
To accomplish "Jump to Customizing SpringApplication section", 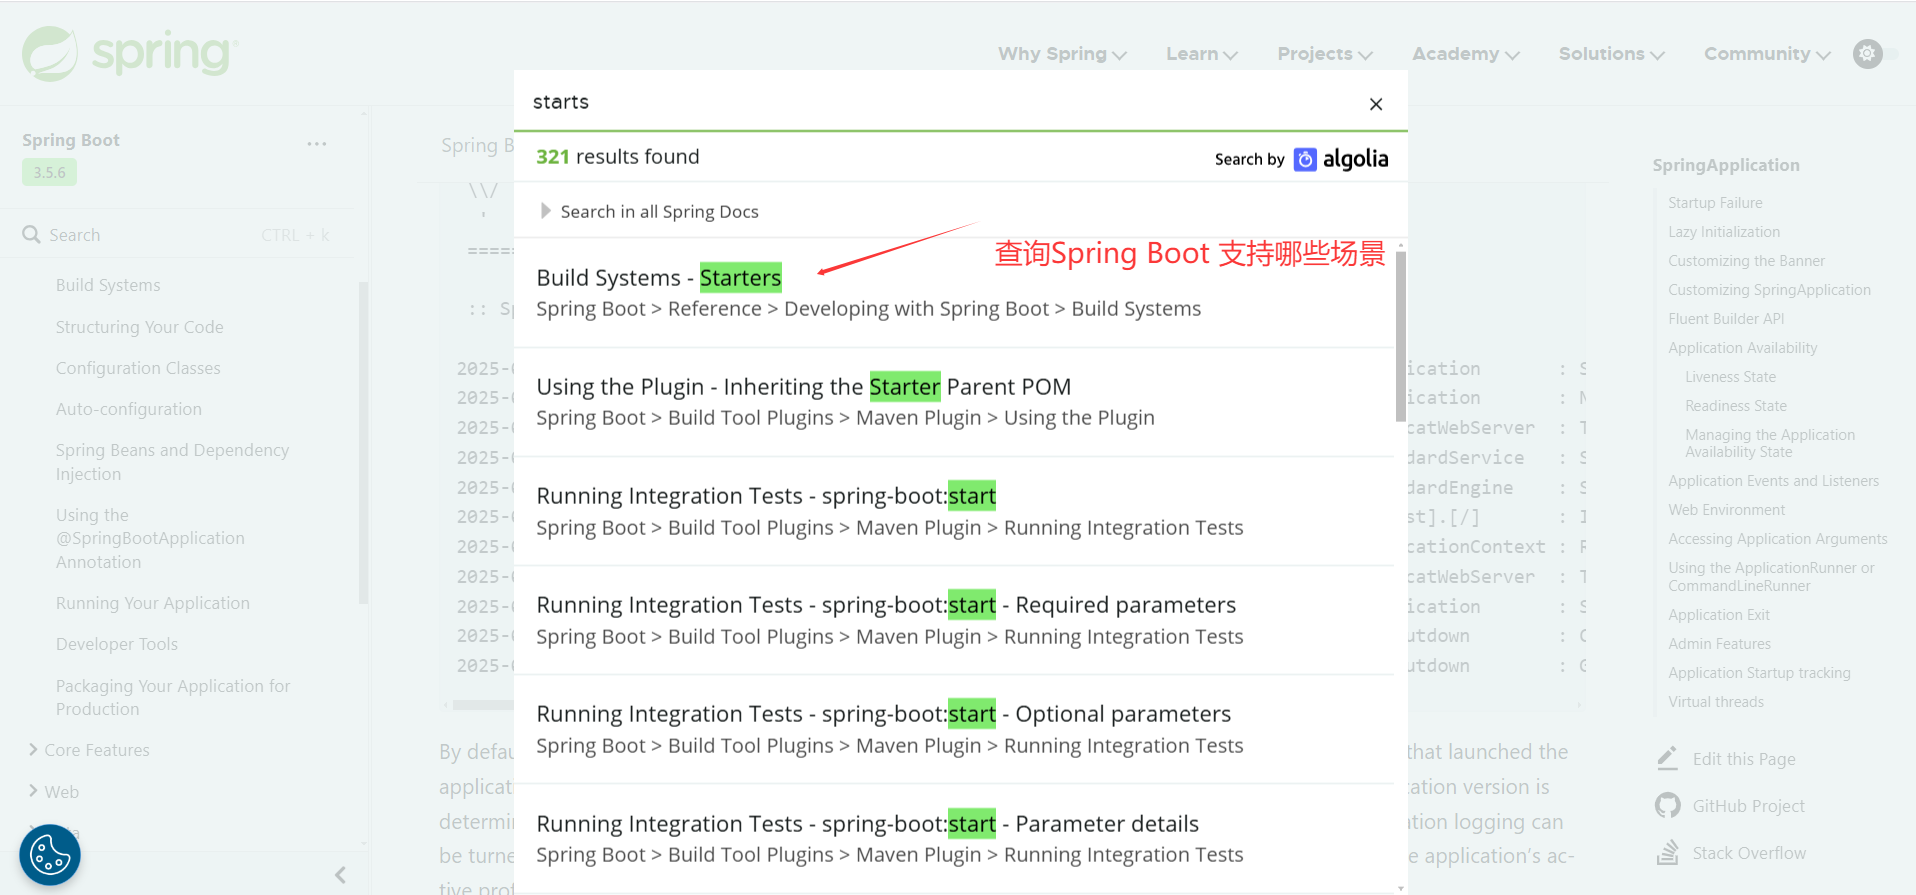I will pyautogui.click(x=1769, y=290).
